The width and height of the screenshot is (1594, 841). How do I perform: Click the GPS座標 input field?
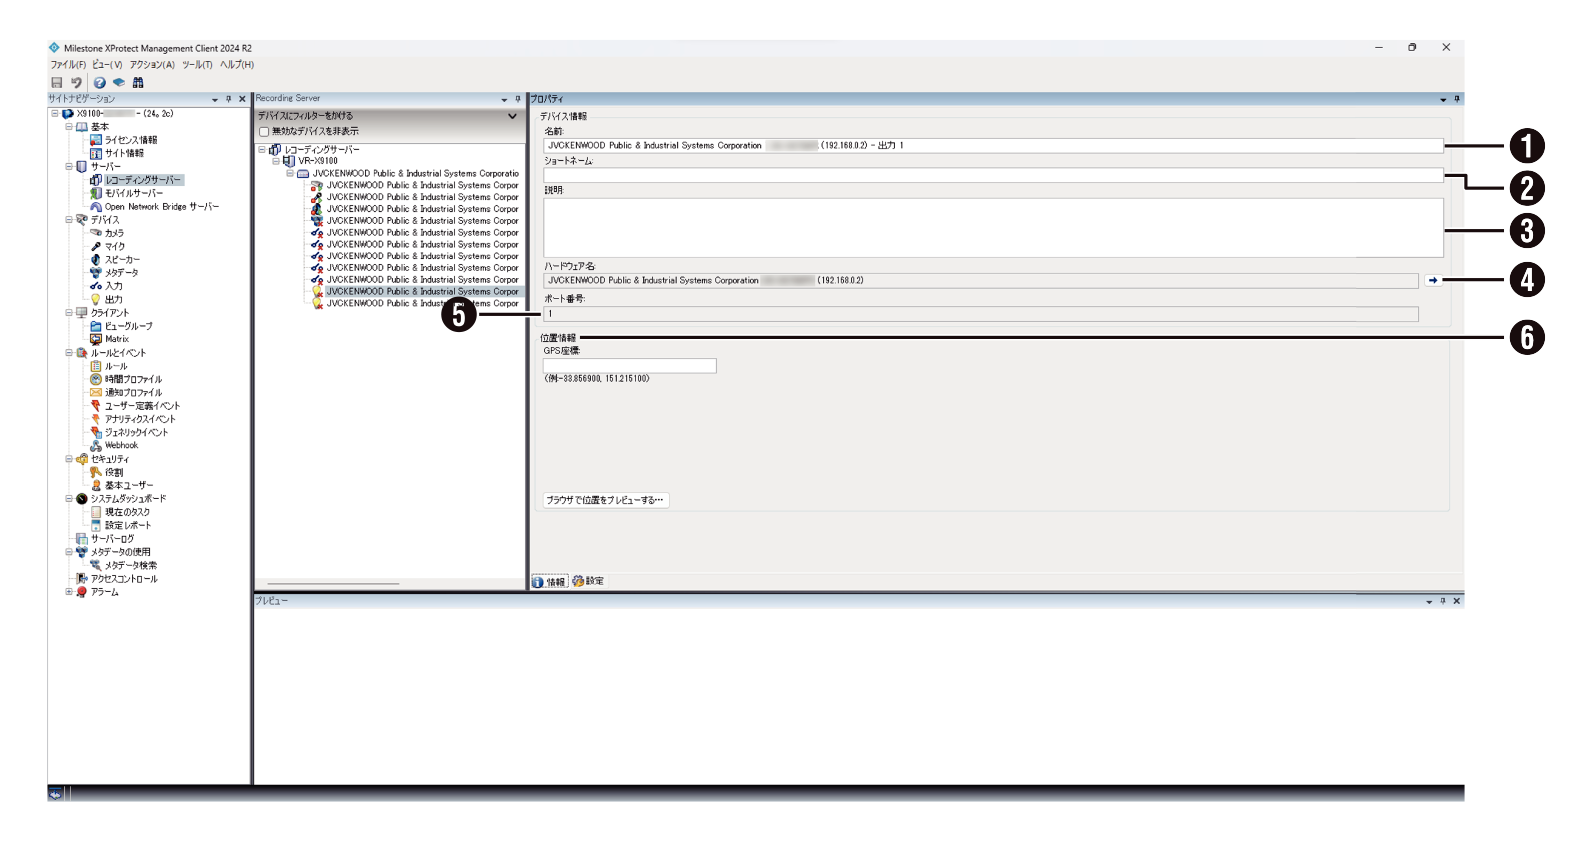point(630,366)
